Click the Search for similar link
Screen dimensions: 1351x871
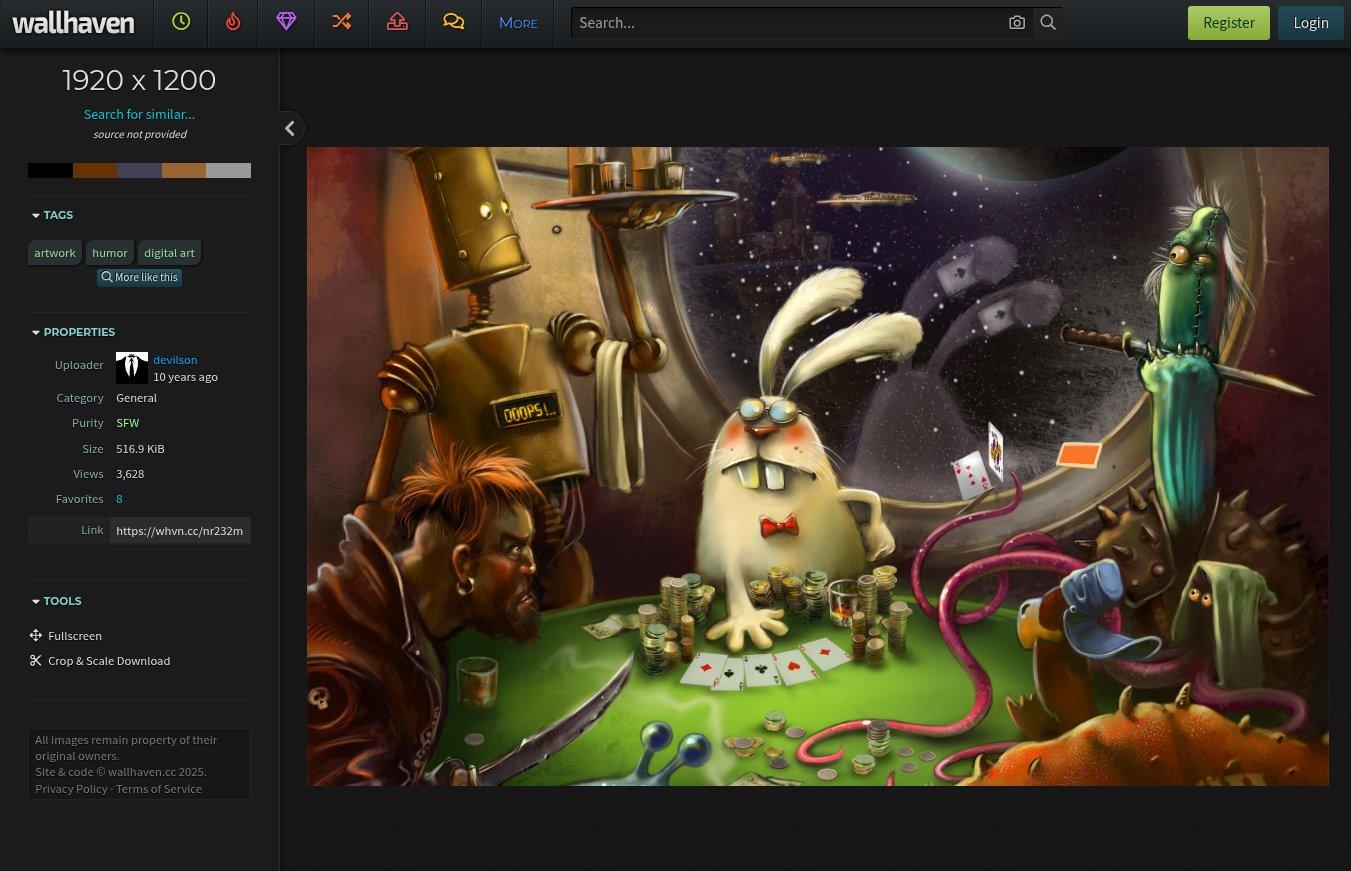click(x=139, y=114)
